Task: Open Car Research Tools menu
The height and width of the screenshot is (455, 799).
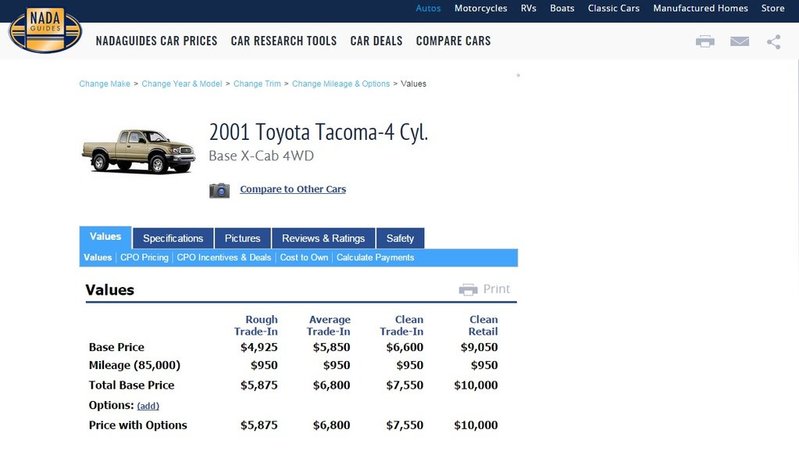Action: [x=284, y=41]
